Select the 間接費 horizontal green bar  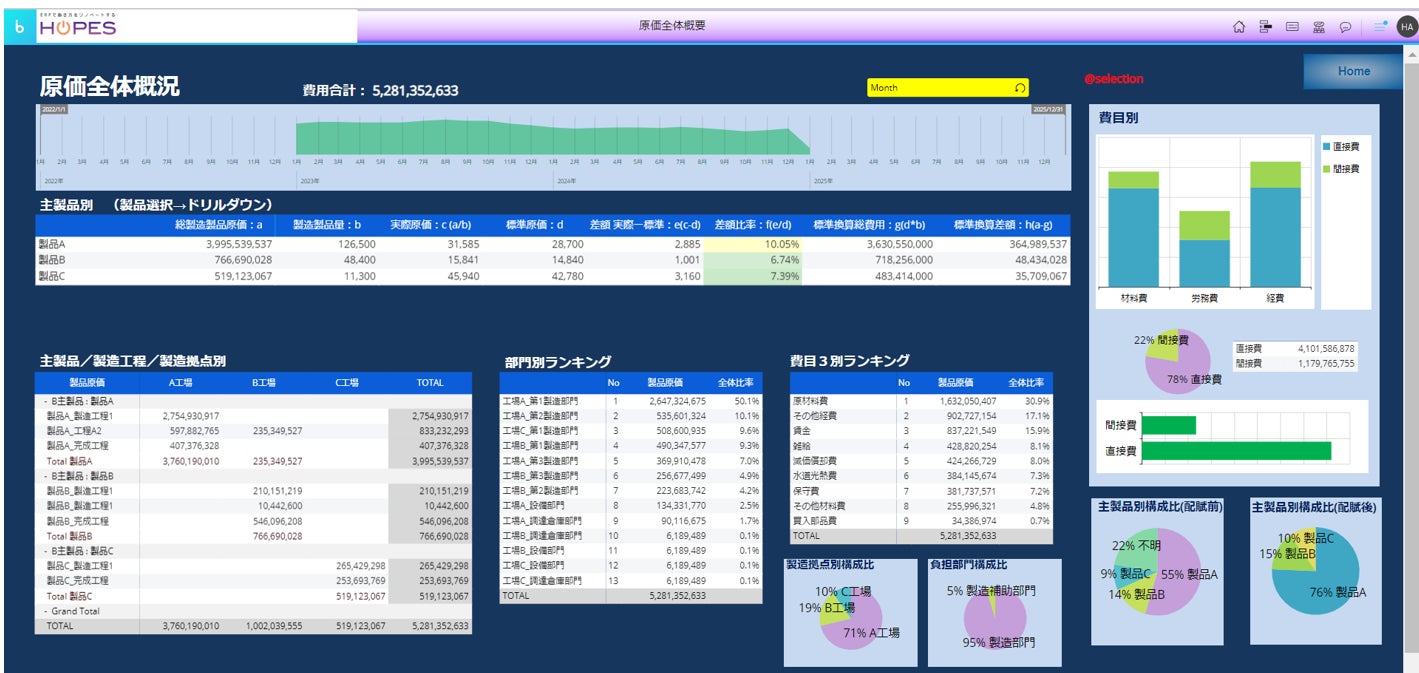[1169, 425]
